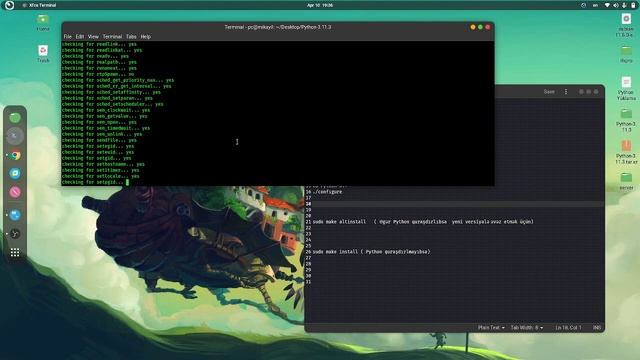Click the keyboard layout 'en' indicator
Viewport: 640px width, 360px height.
tap(595, 5)
